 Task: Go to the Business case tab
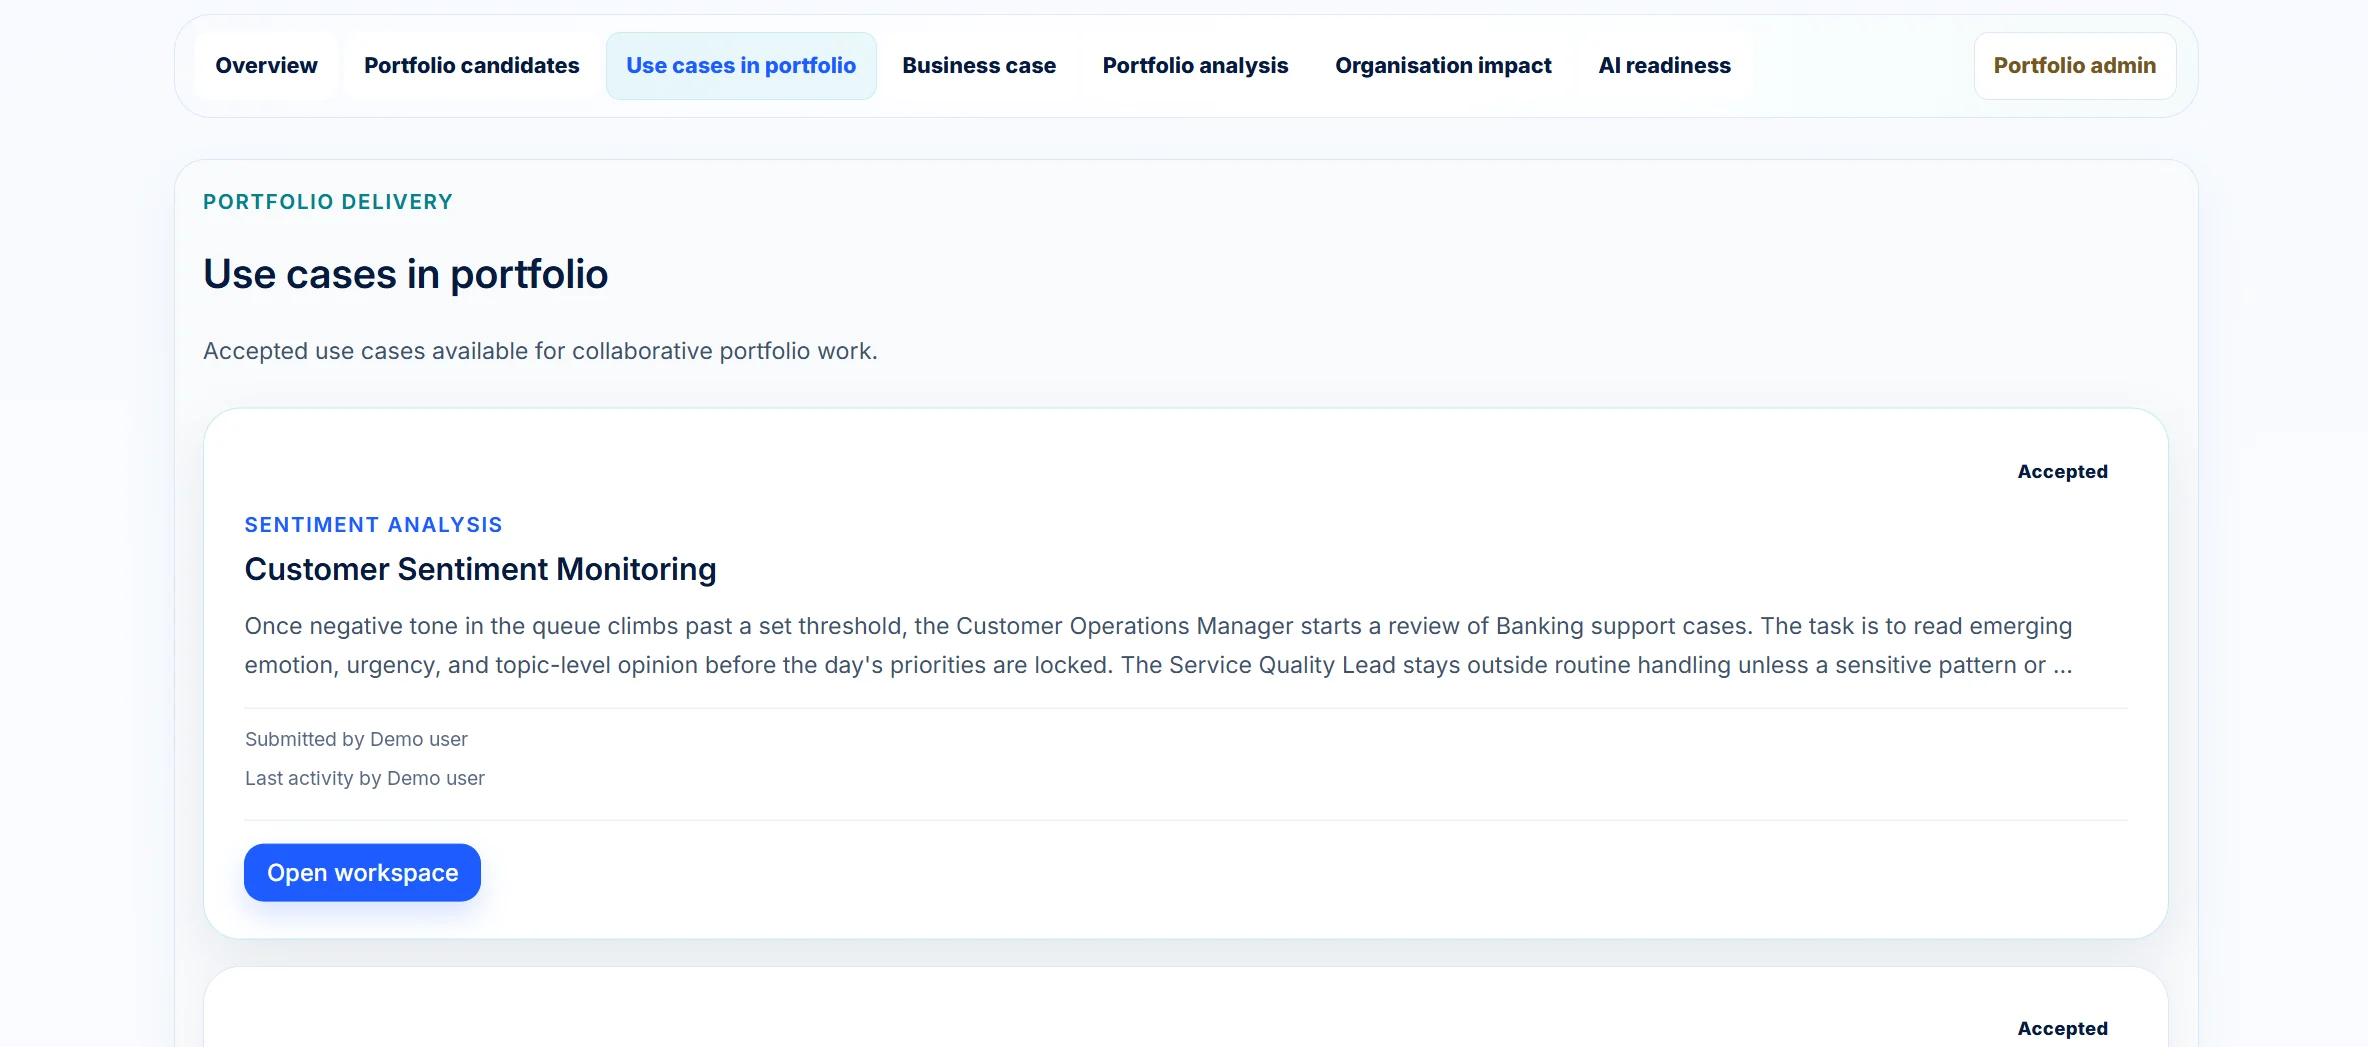[979, 66]
